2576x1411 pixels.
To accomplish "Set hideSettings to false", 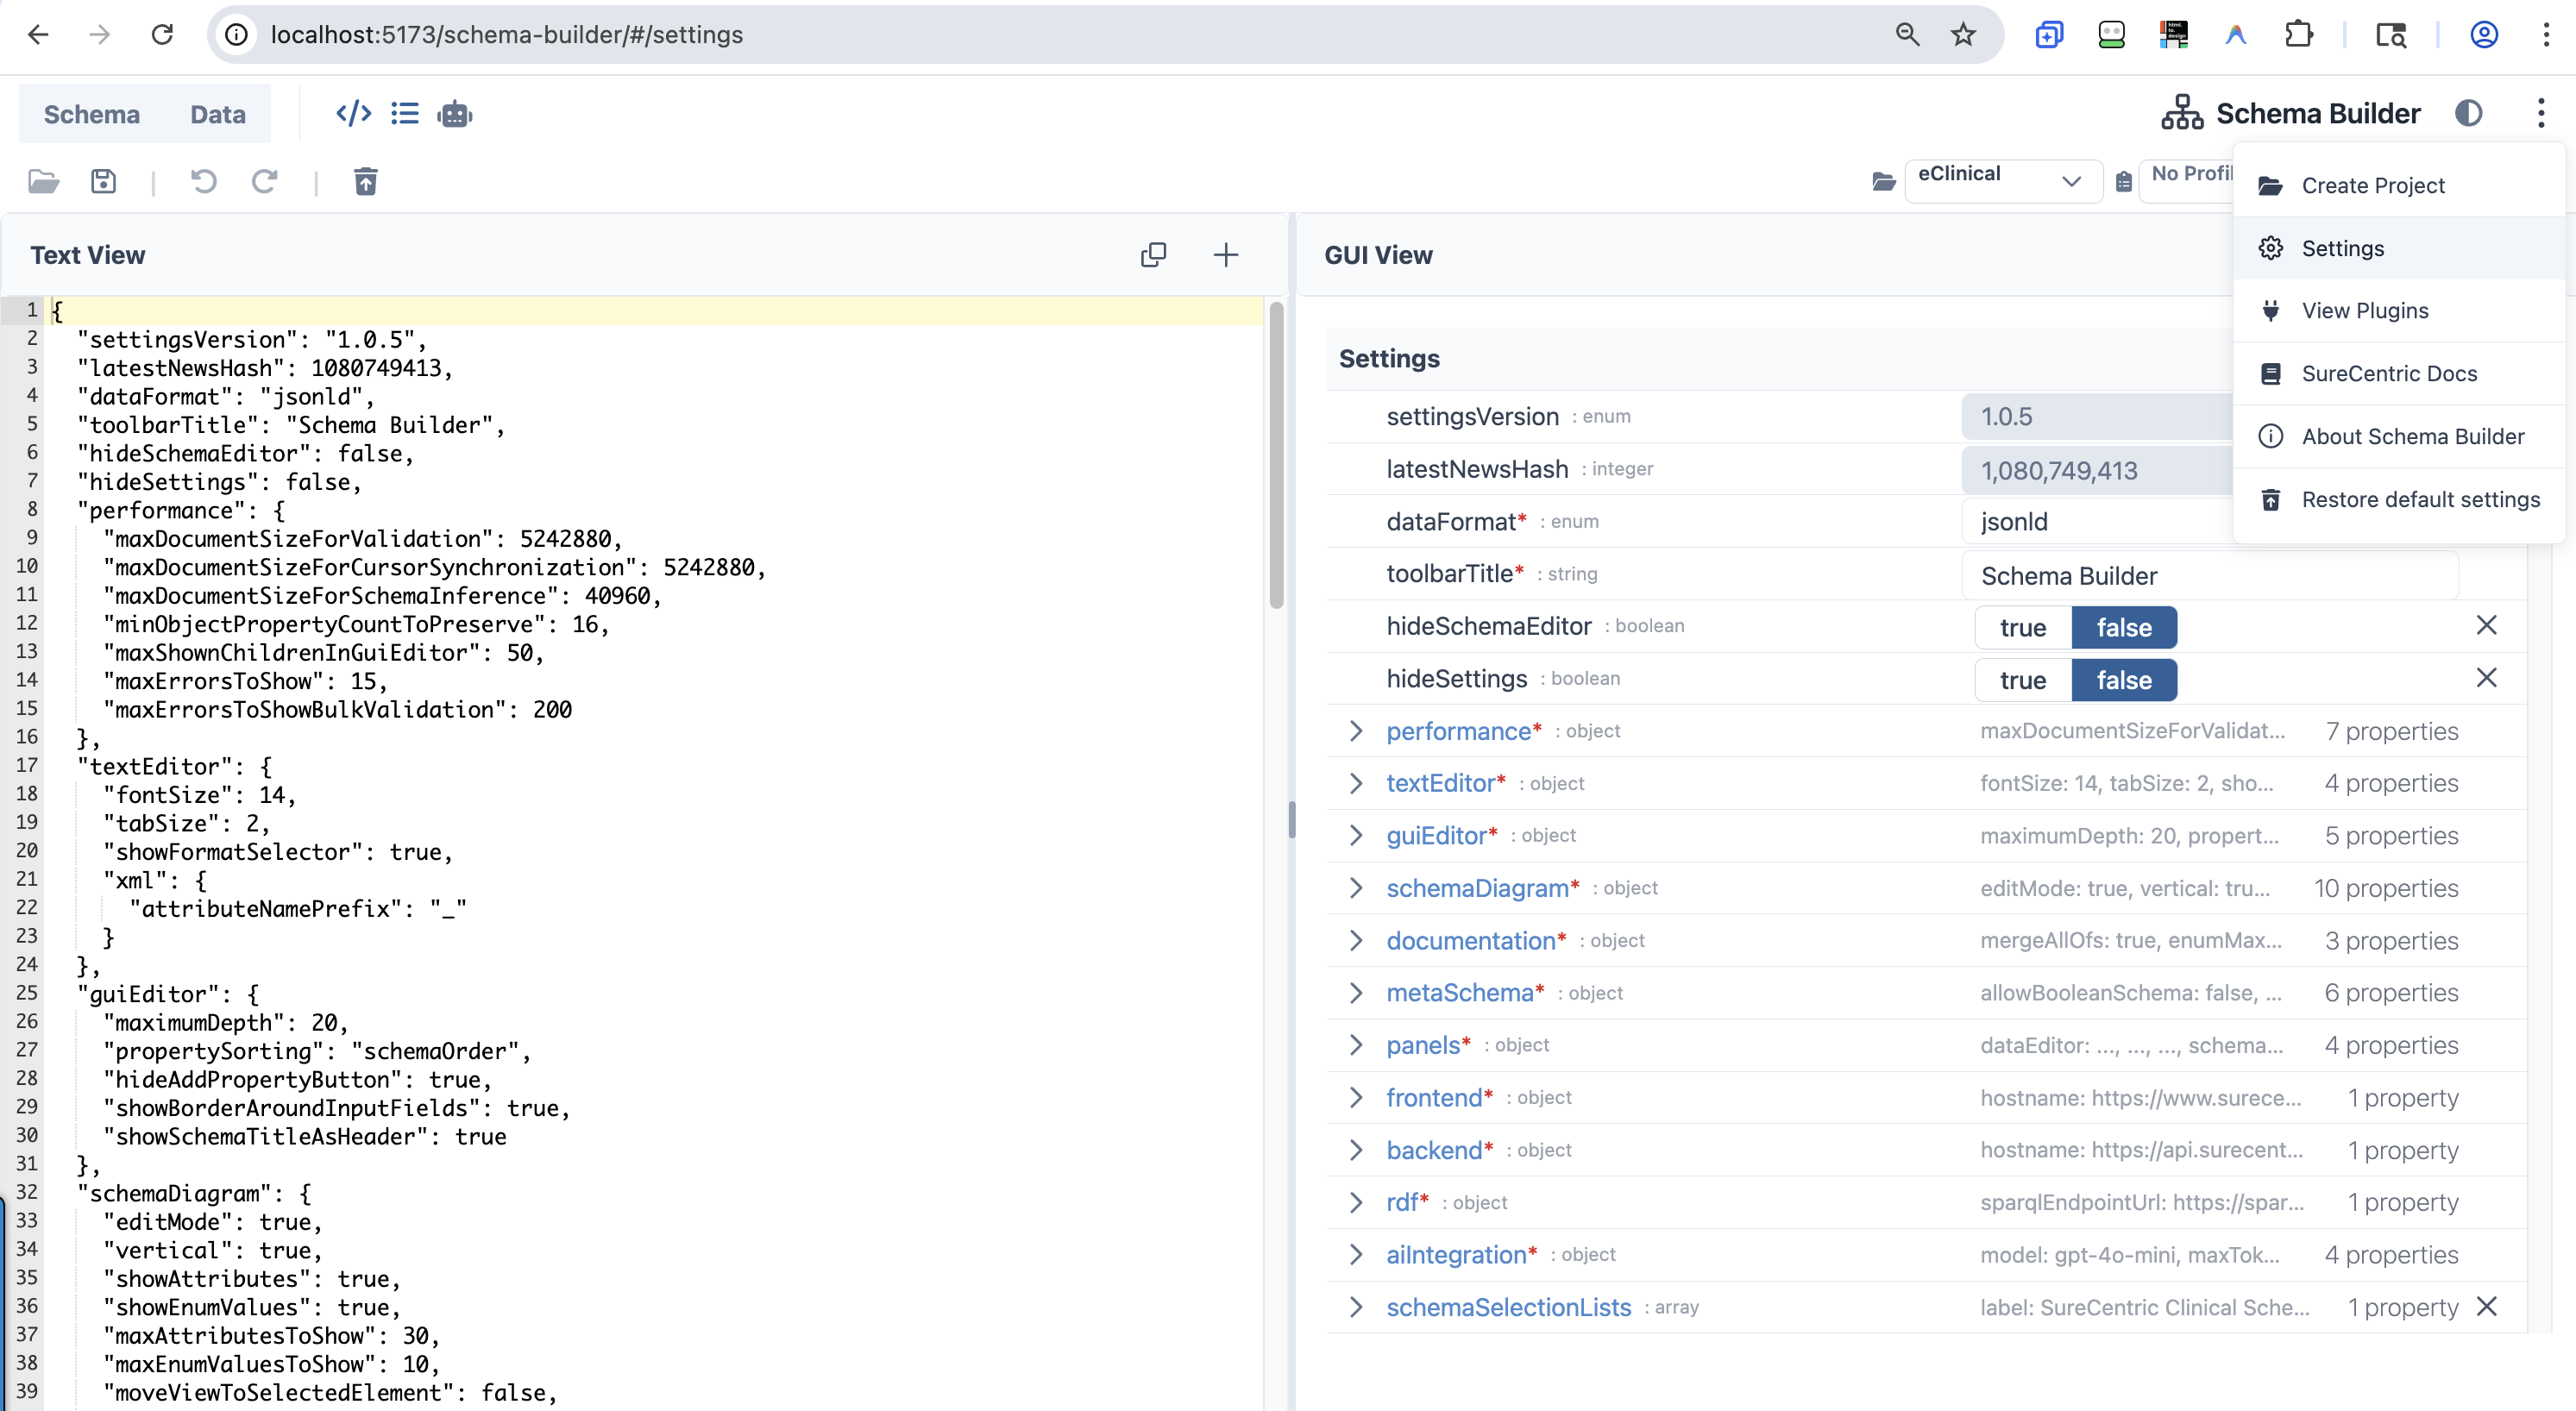I will tap(2124, 680).
